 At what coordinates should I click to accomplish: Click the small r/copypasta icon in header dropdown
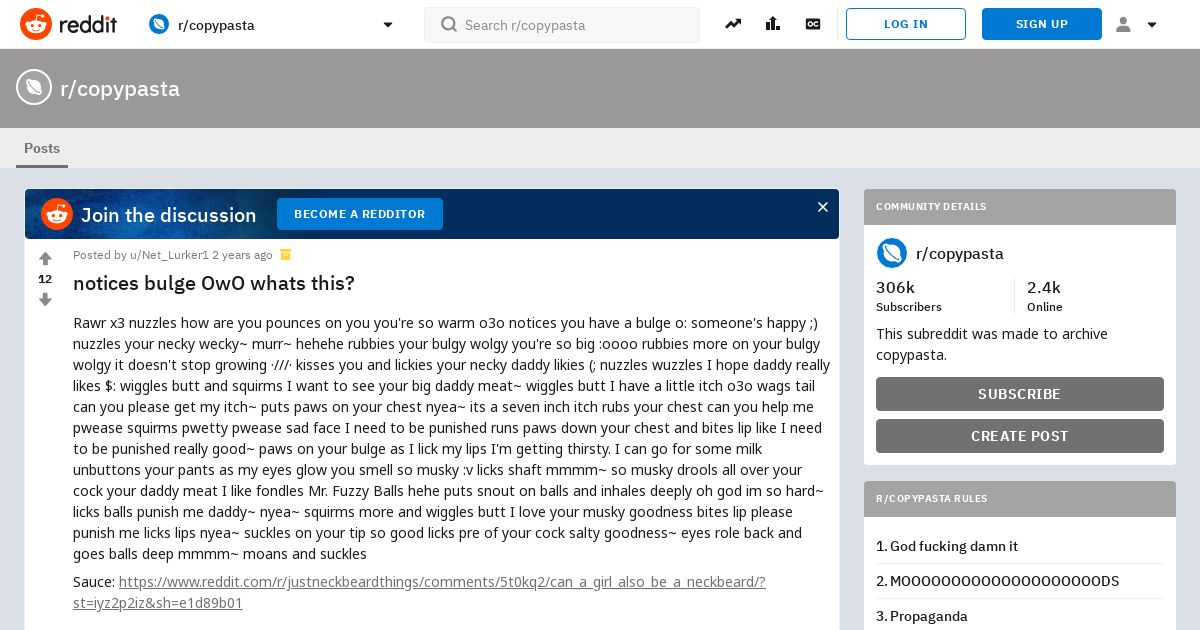coord(159,24)
